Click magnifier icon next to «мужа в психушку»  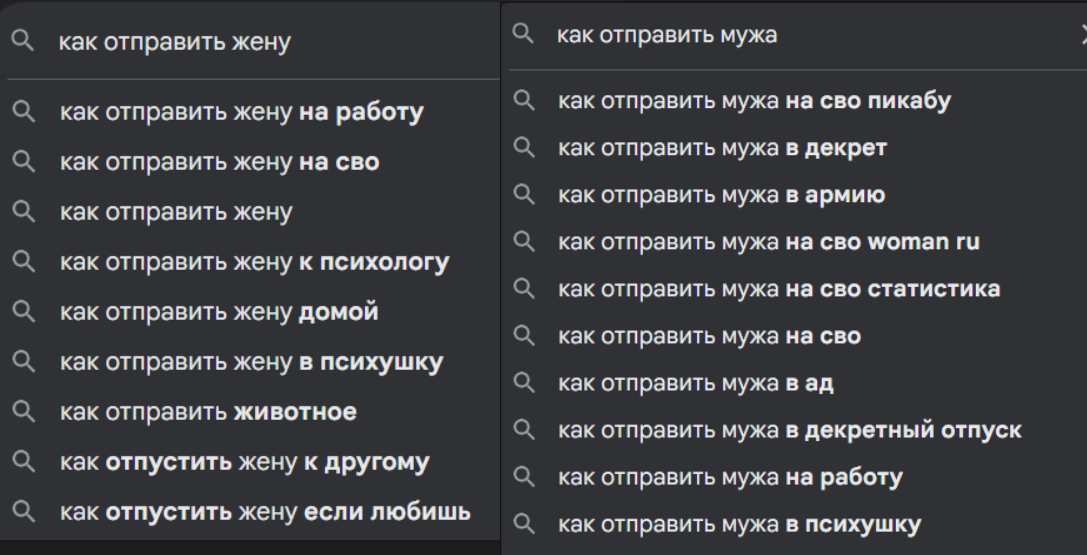click(x=521, y=524)
